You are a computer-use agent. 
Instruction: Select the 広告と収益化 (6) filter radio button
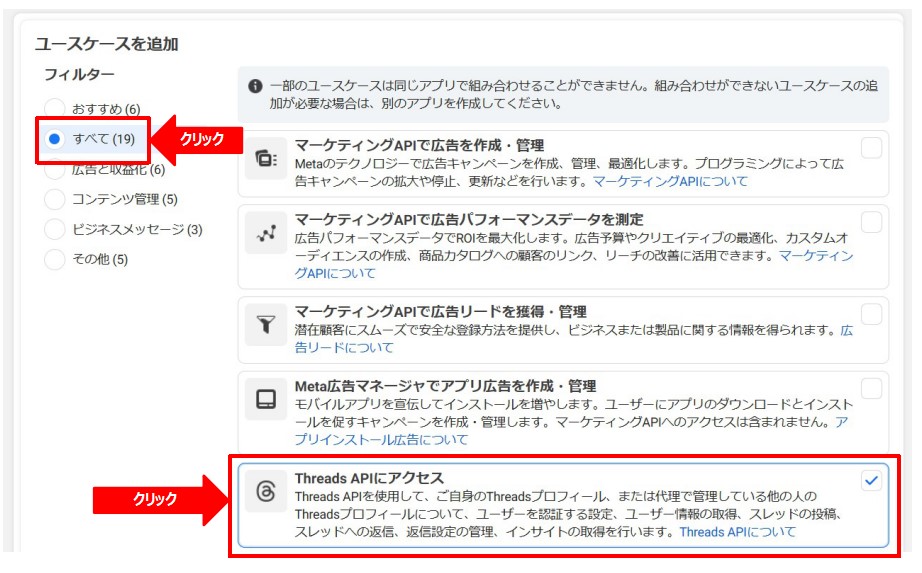tap(55, 169)
